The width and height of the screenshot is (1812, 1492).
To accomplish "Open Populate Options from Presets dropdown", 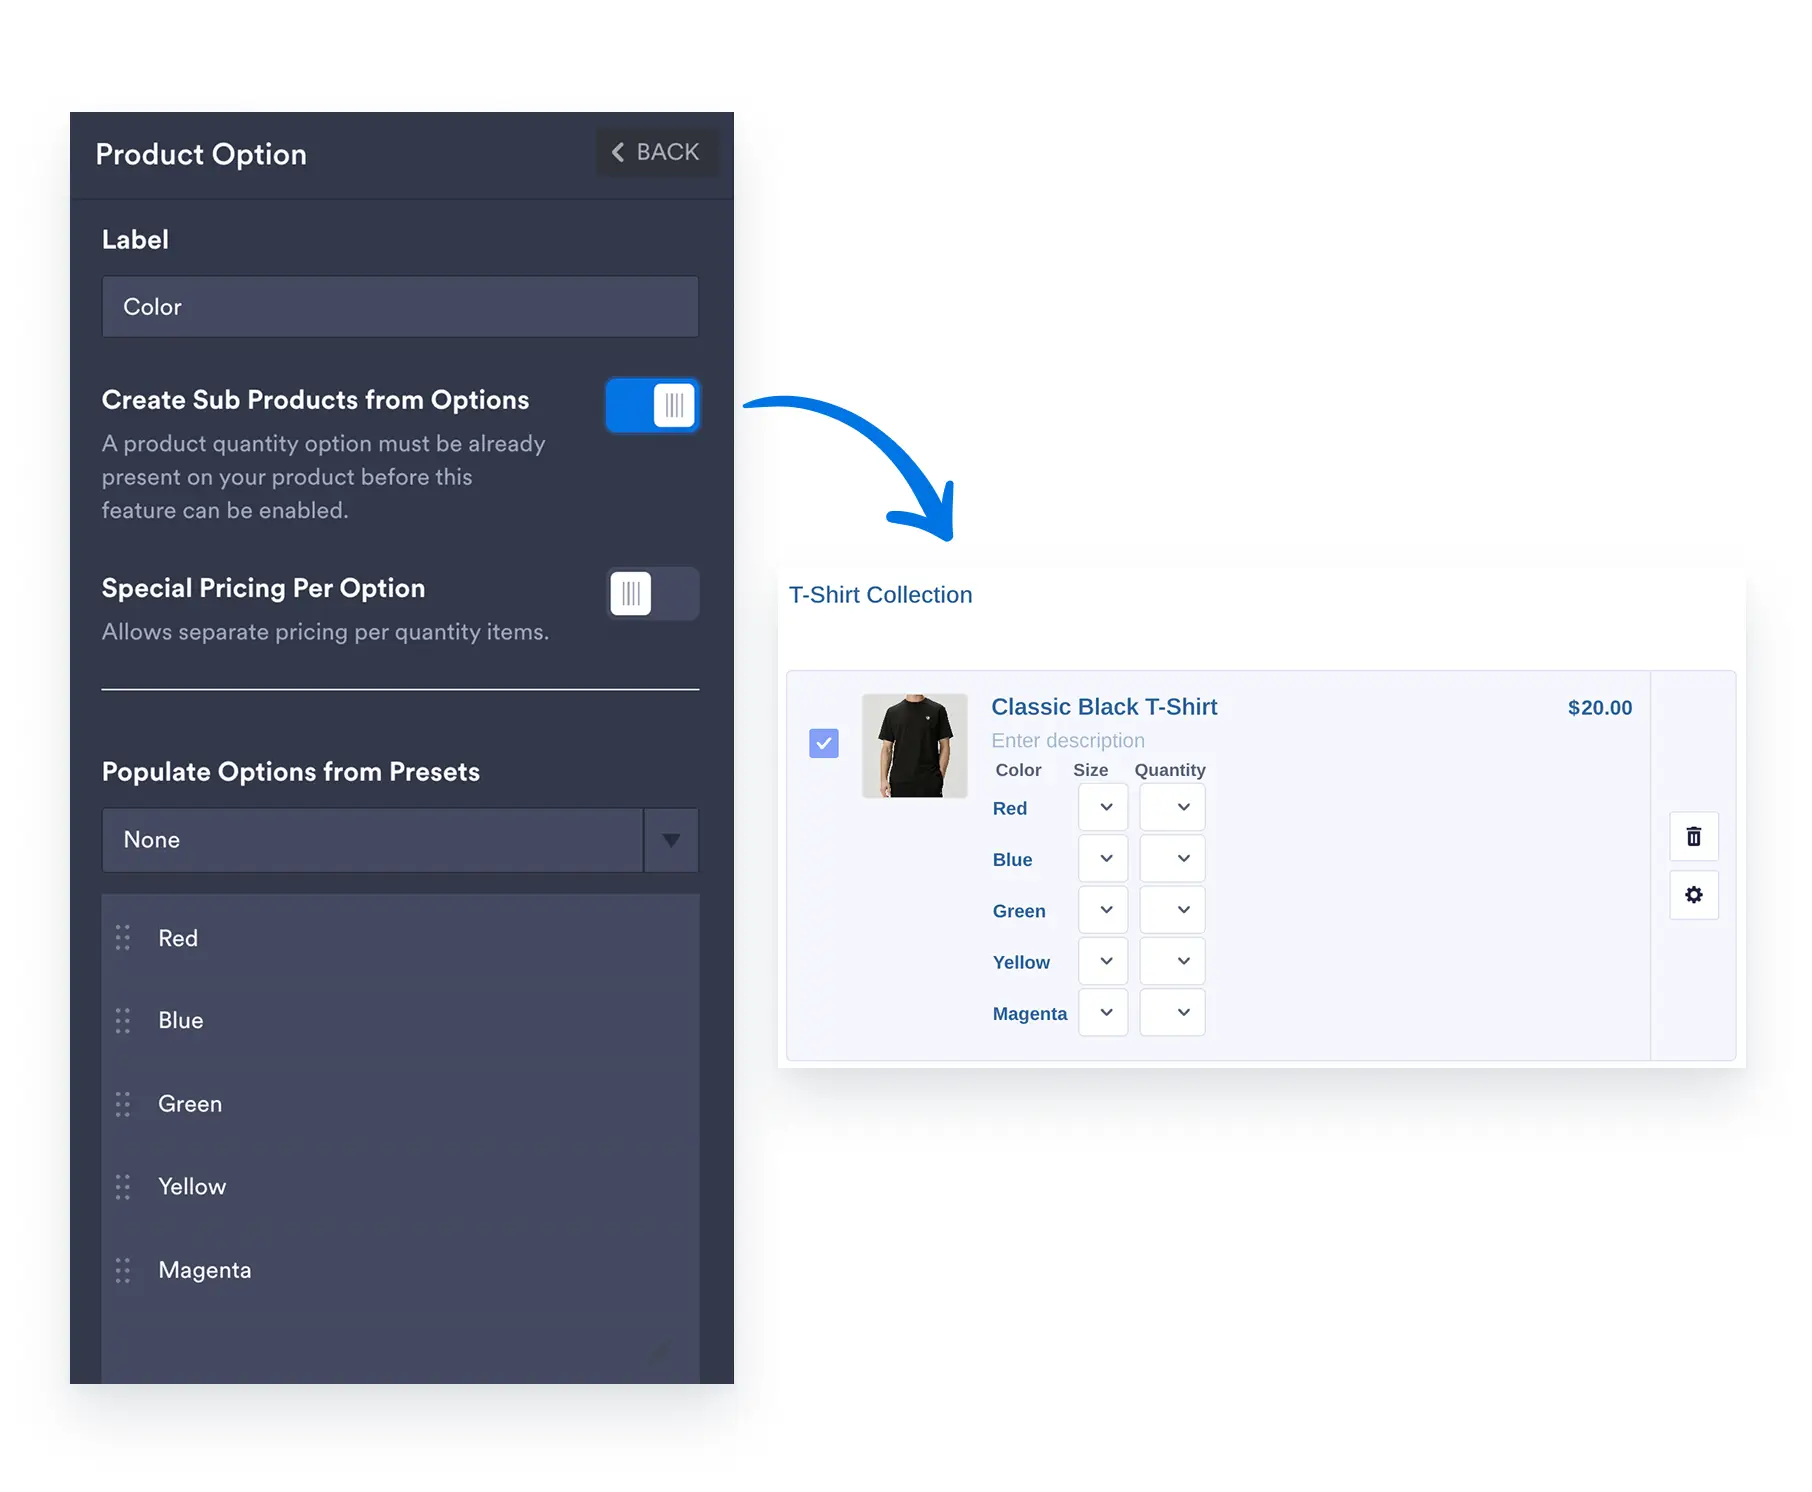I will (400, 840).
